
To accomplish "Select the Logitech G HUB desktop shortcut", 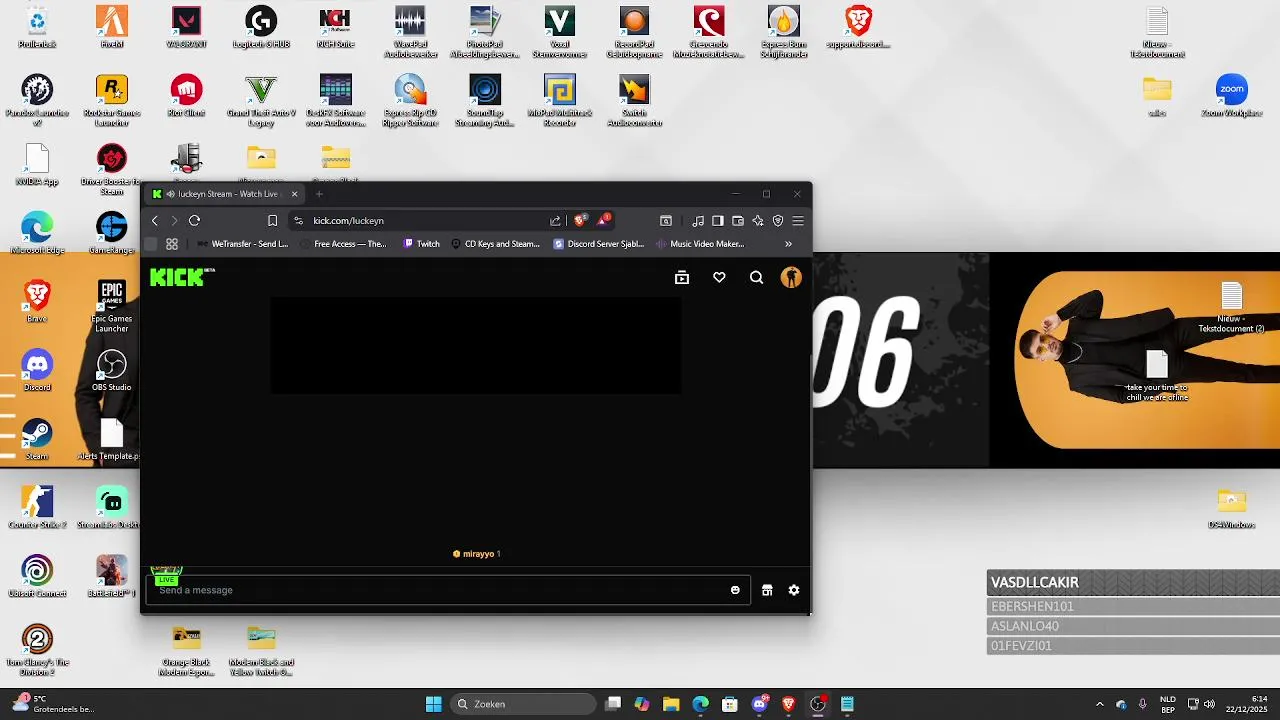I will (261, 28).
